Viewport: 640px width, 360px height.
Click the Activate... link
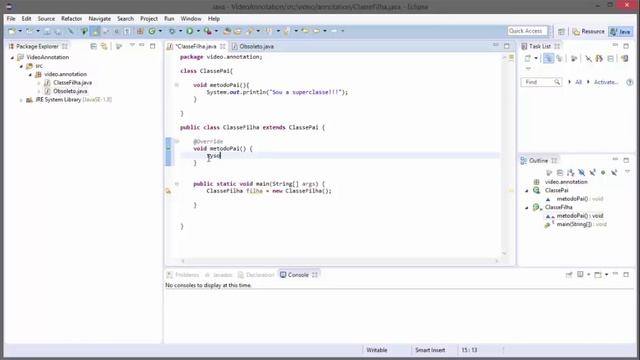click(606, 82)
